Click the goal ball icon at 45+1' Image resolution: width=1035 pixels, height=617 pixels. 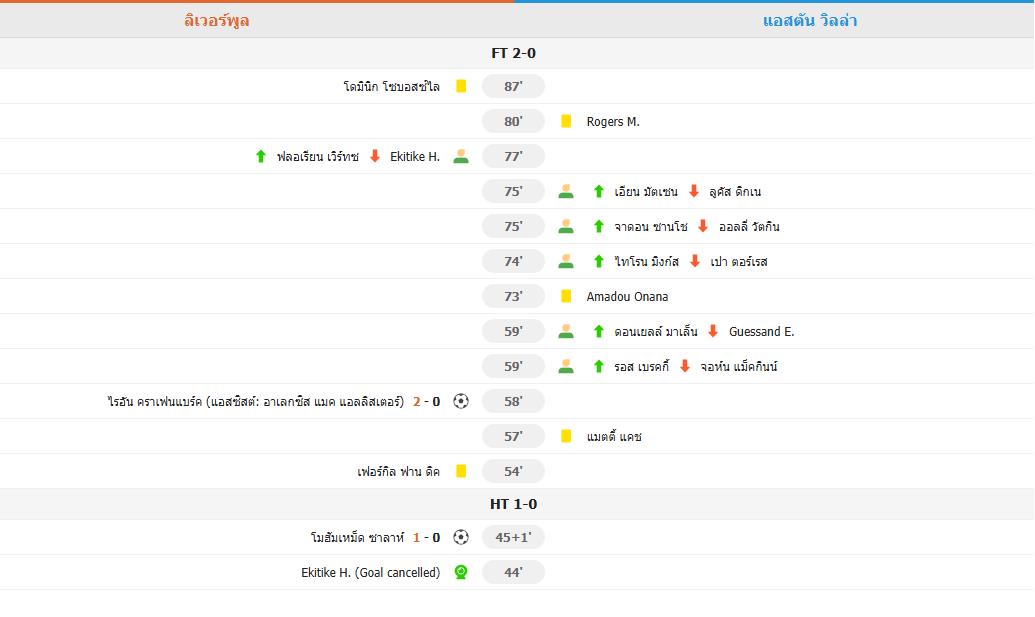pos(461,537)
